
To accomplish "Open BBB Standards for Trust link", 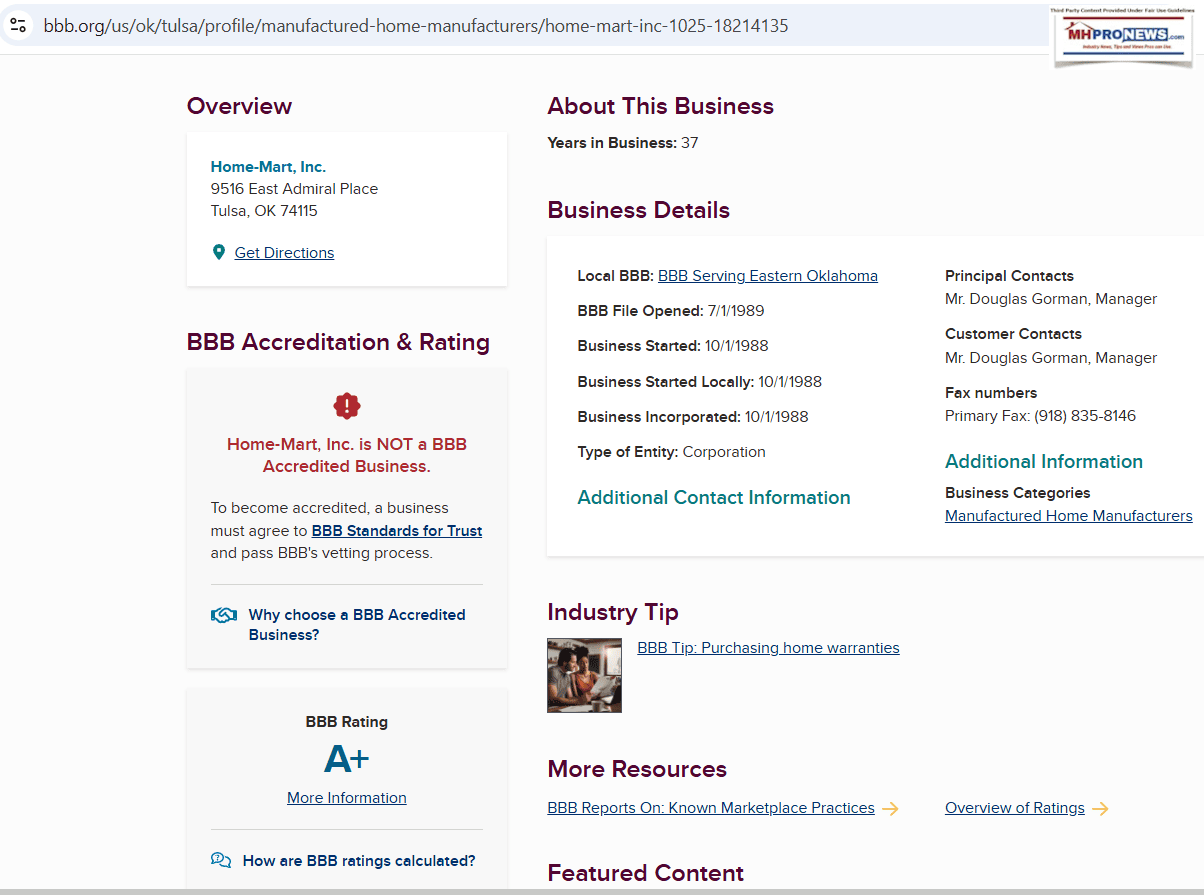I will click(x=397, y=531).
